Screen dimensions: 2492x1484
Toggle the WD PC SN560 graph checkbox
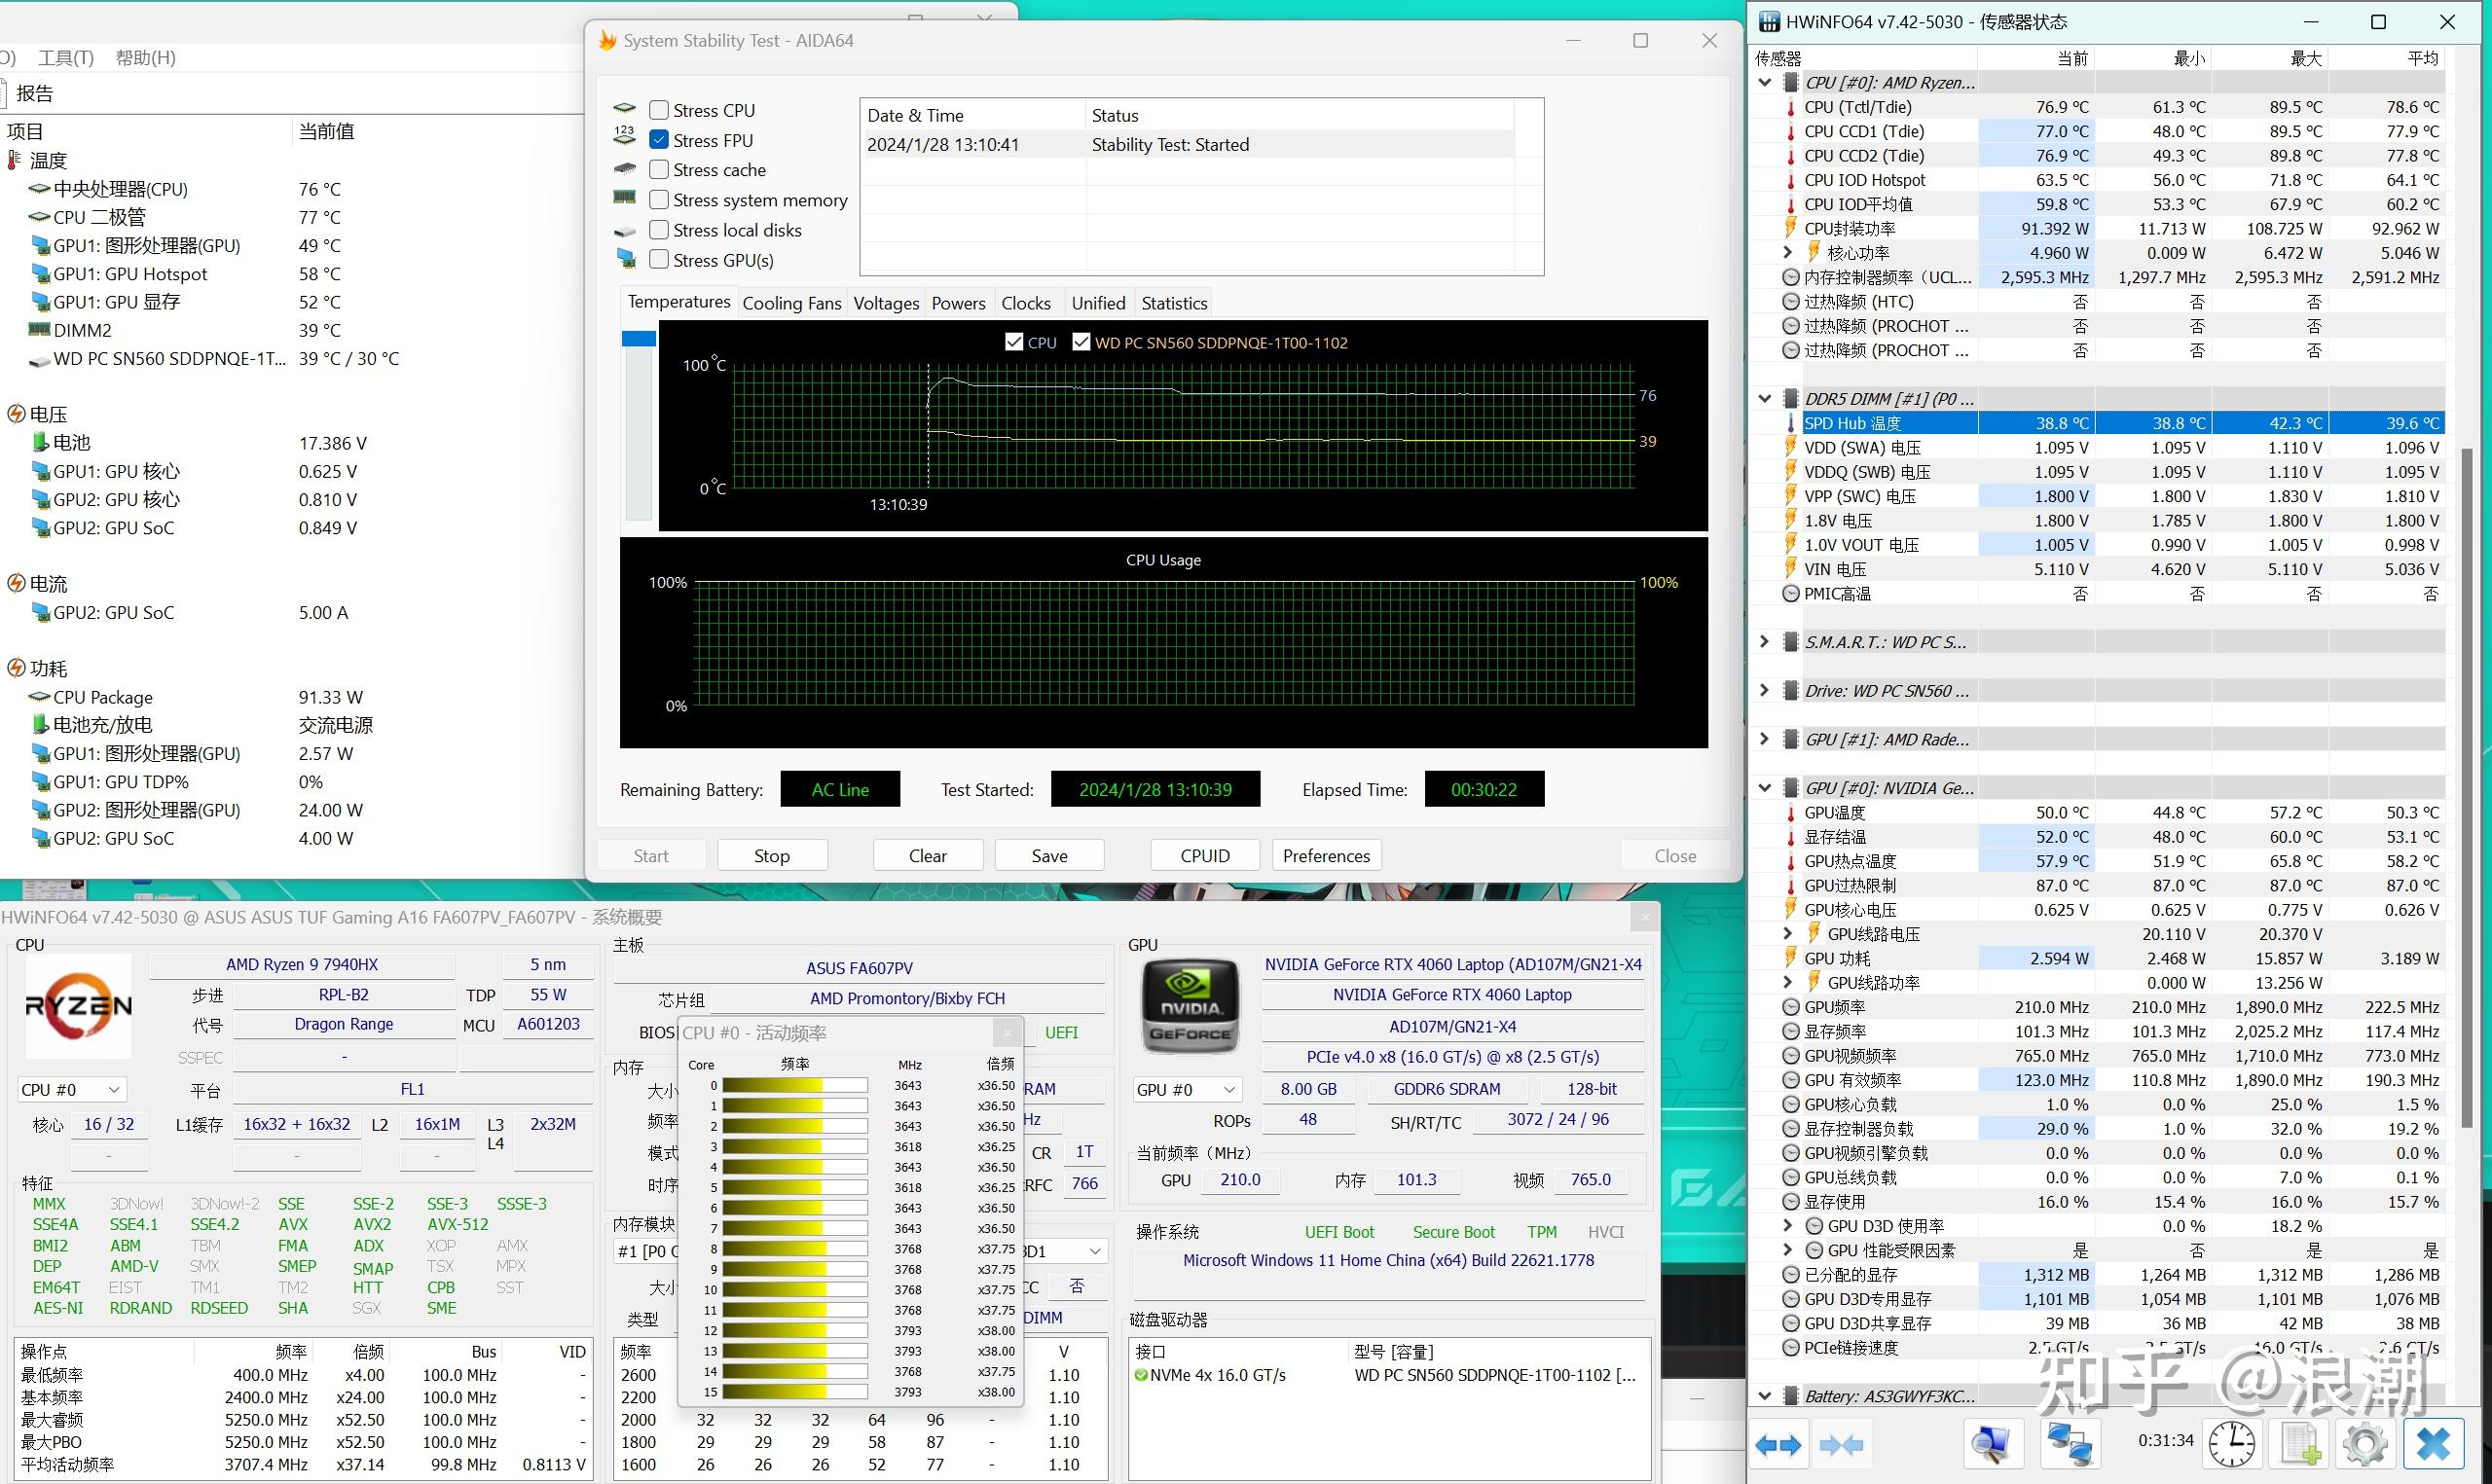pos(1081,342)
